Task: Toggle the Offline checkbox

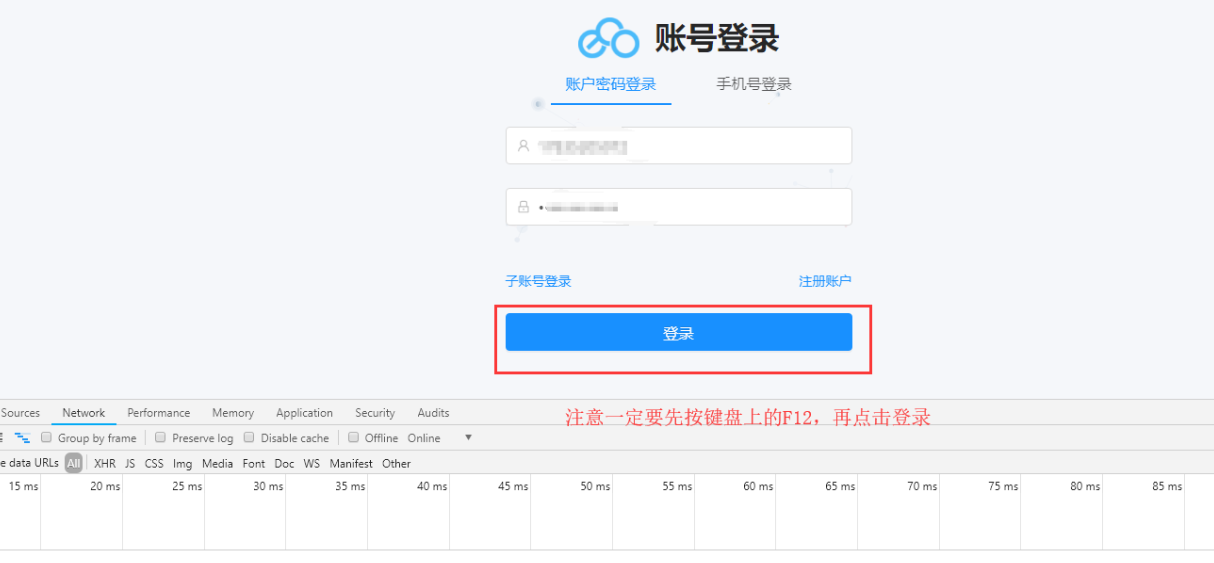Action: (x=353, y=437)
